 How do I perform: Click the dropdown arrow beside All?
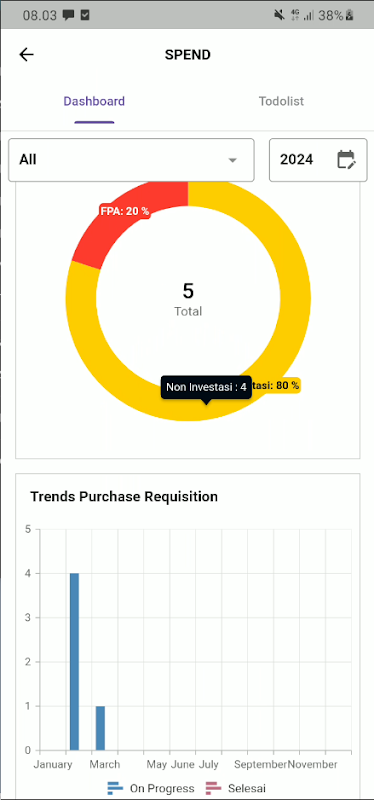point(233,160)
